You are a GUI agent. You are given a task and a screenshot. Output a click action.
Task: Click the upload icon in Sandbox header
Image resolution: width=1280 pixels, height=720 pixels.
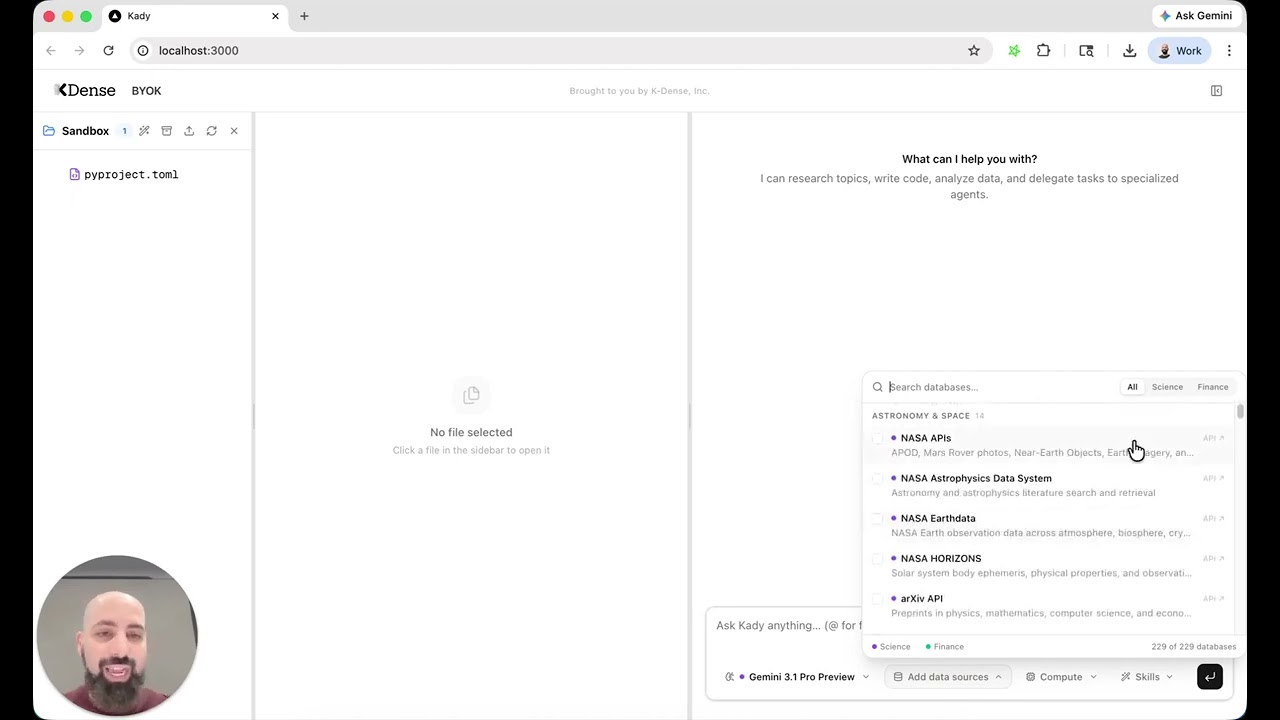coord(189,131)
